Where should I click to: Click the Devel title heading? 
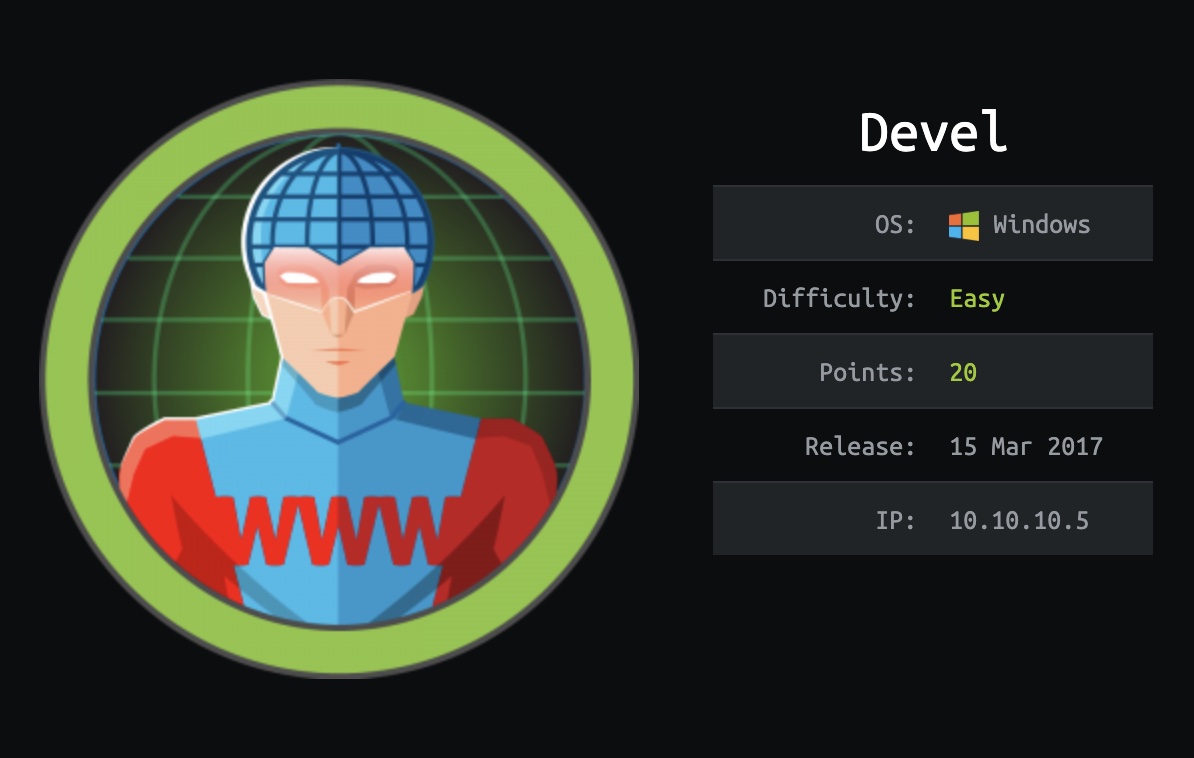click(933, 132)
